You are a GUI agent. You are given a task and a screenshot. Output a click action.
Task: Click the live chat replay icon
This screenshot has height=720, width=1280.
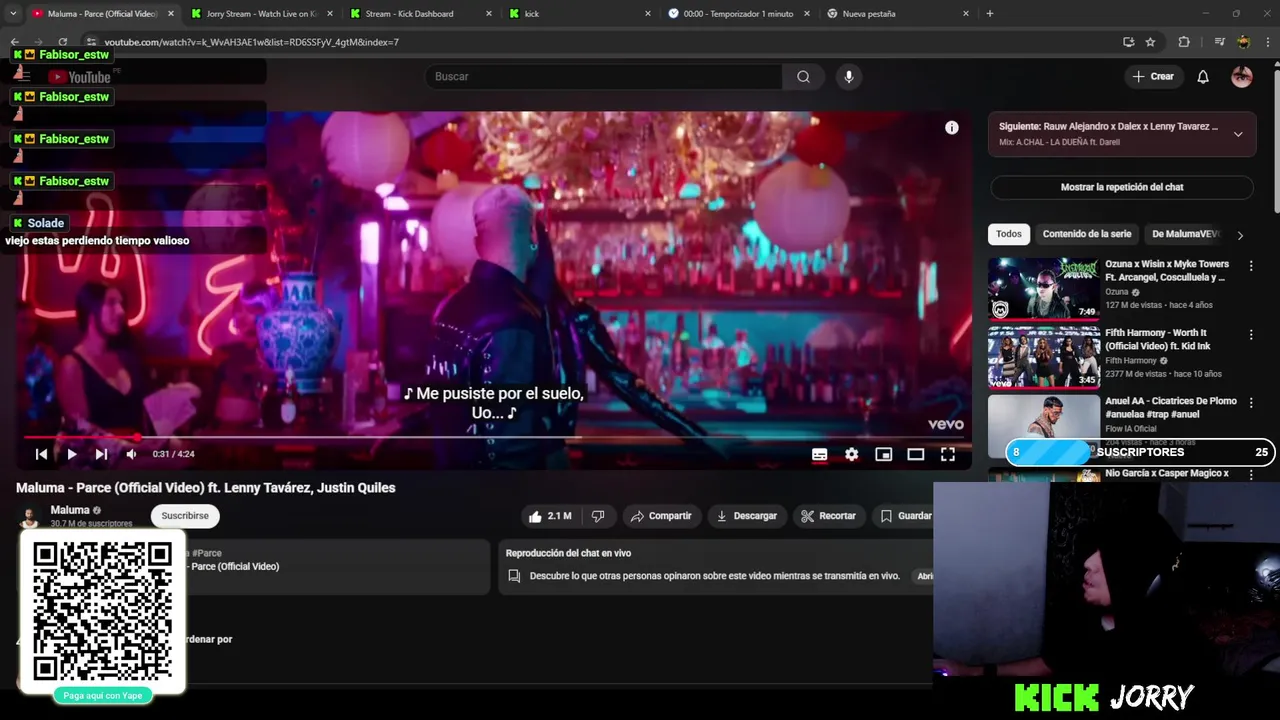click(x=514, y=576)
